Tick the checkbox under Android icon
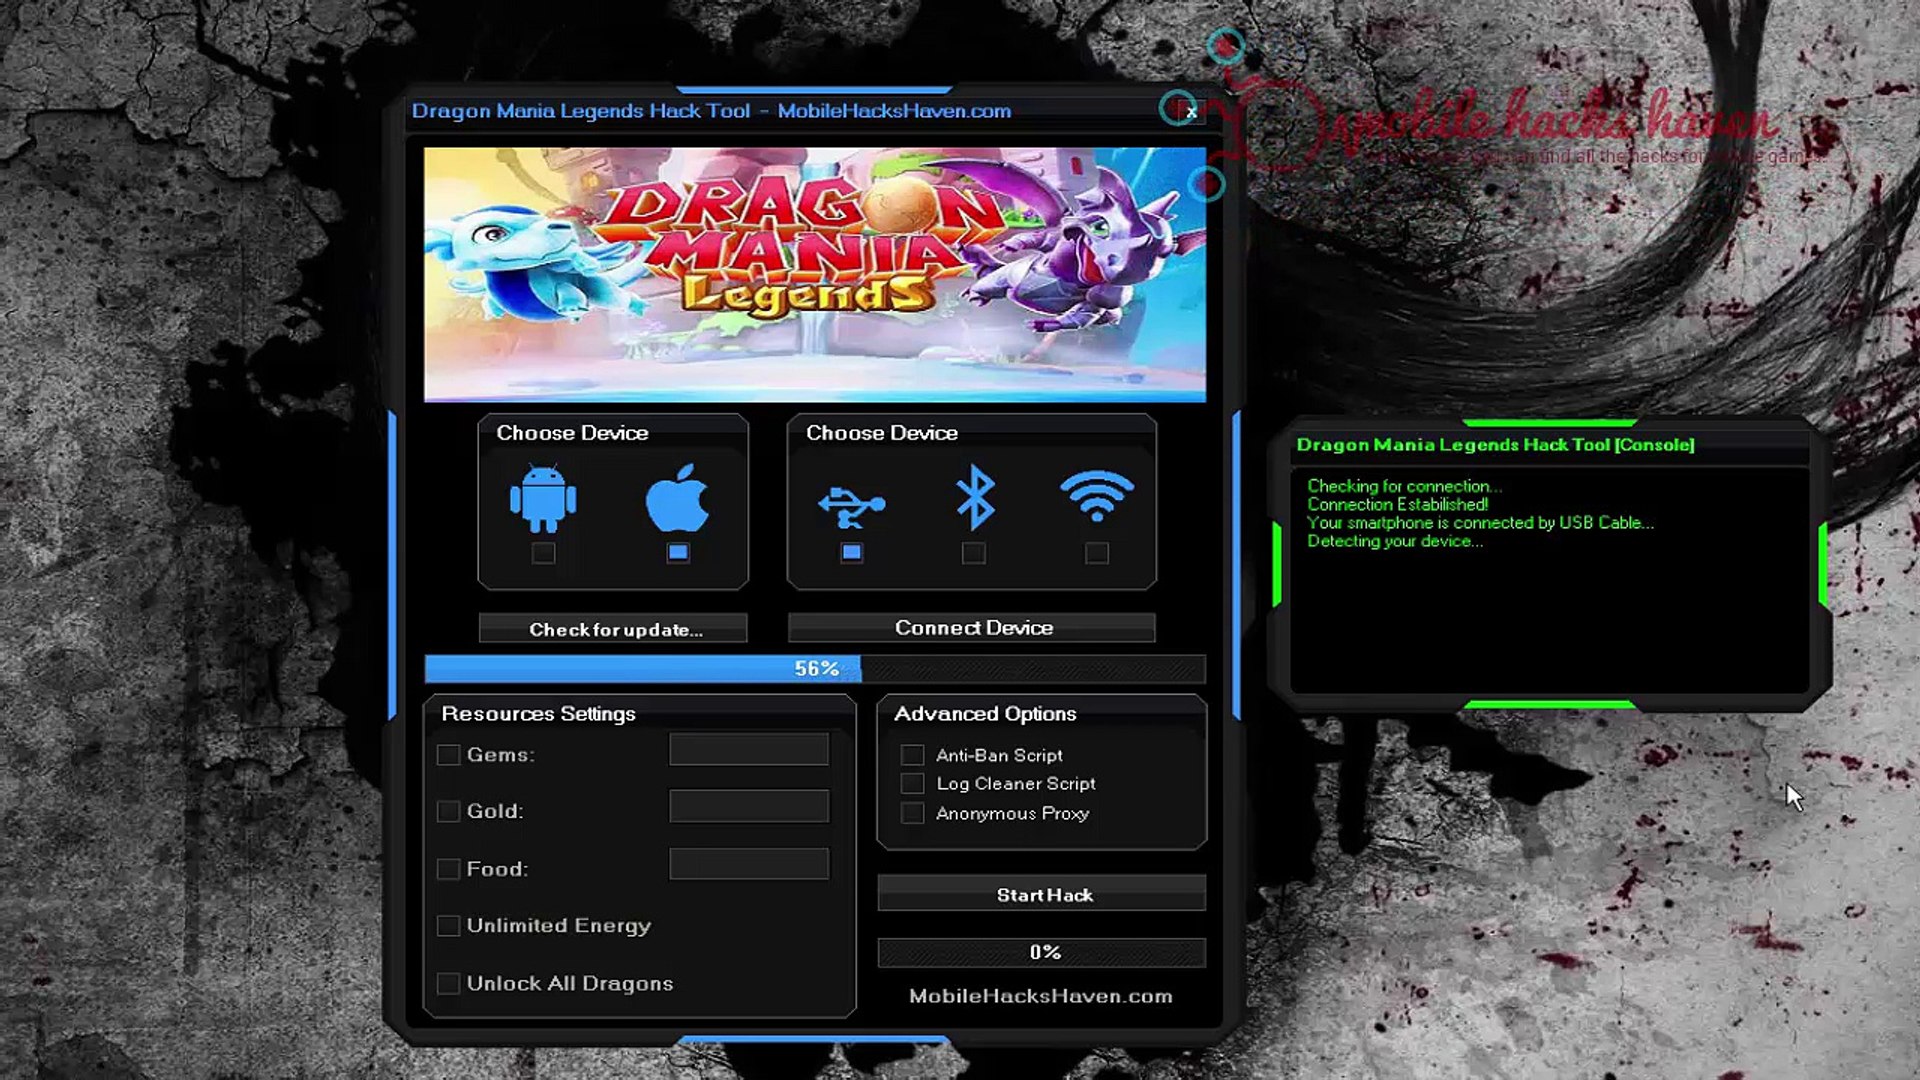The image size is (1920, 1080). 543,553
